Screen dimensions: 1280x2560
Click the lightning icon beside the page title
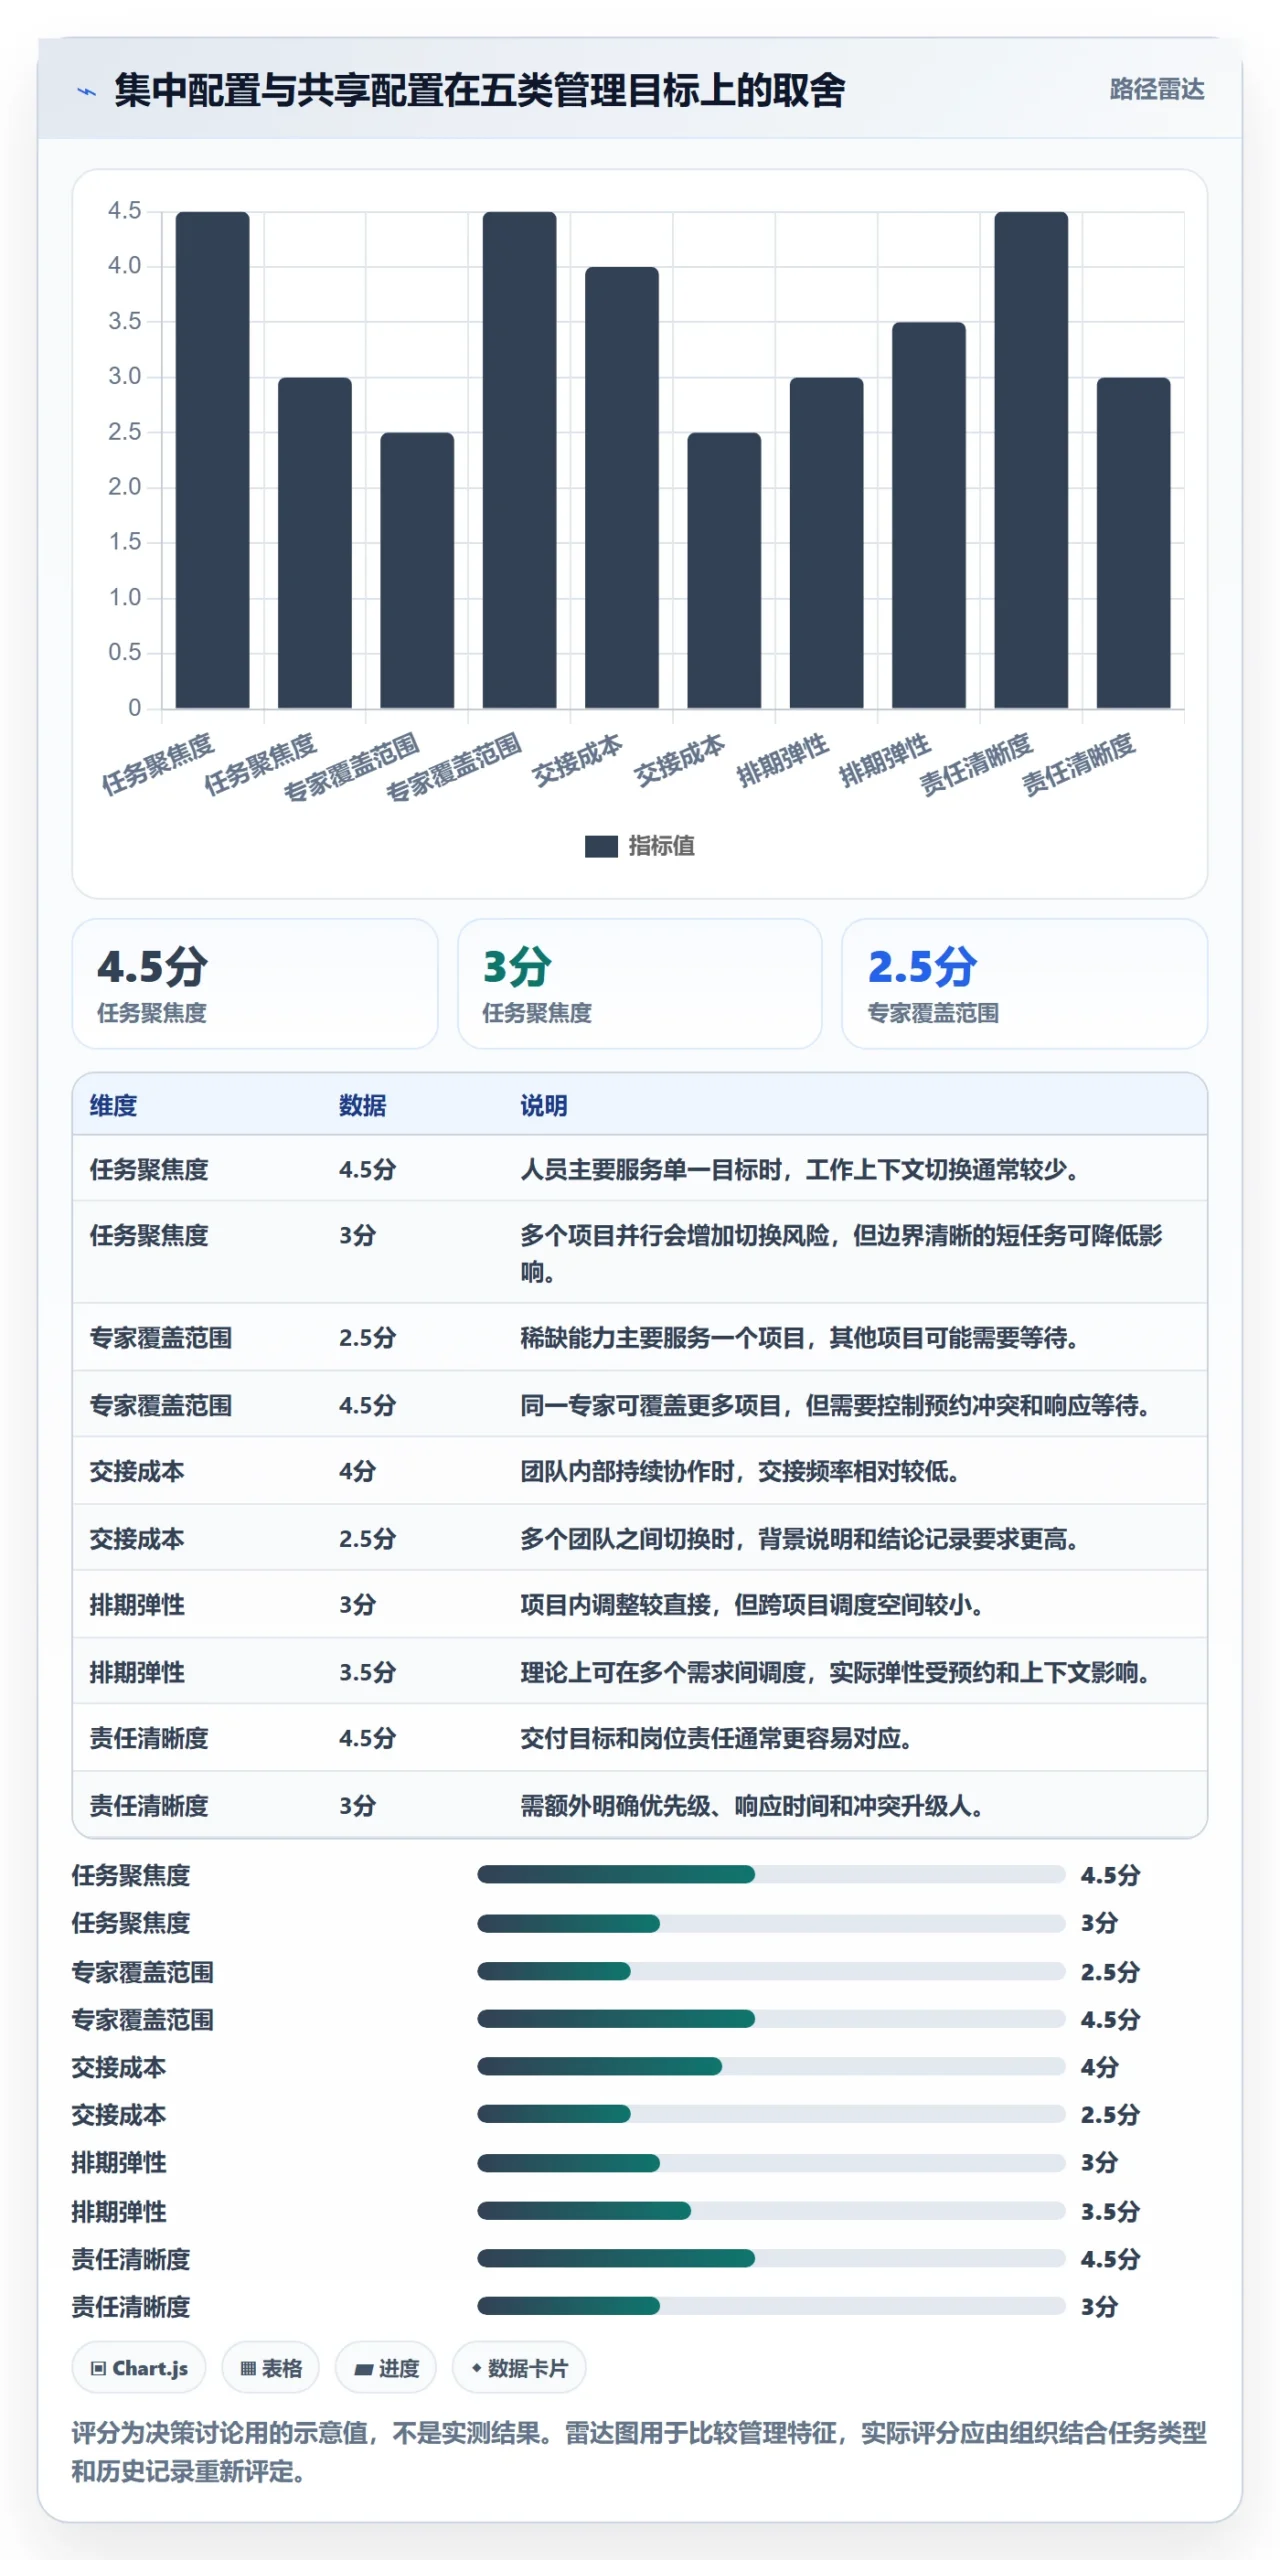coord(87,92)
